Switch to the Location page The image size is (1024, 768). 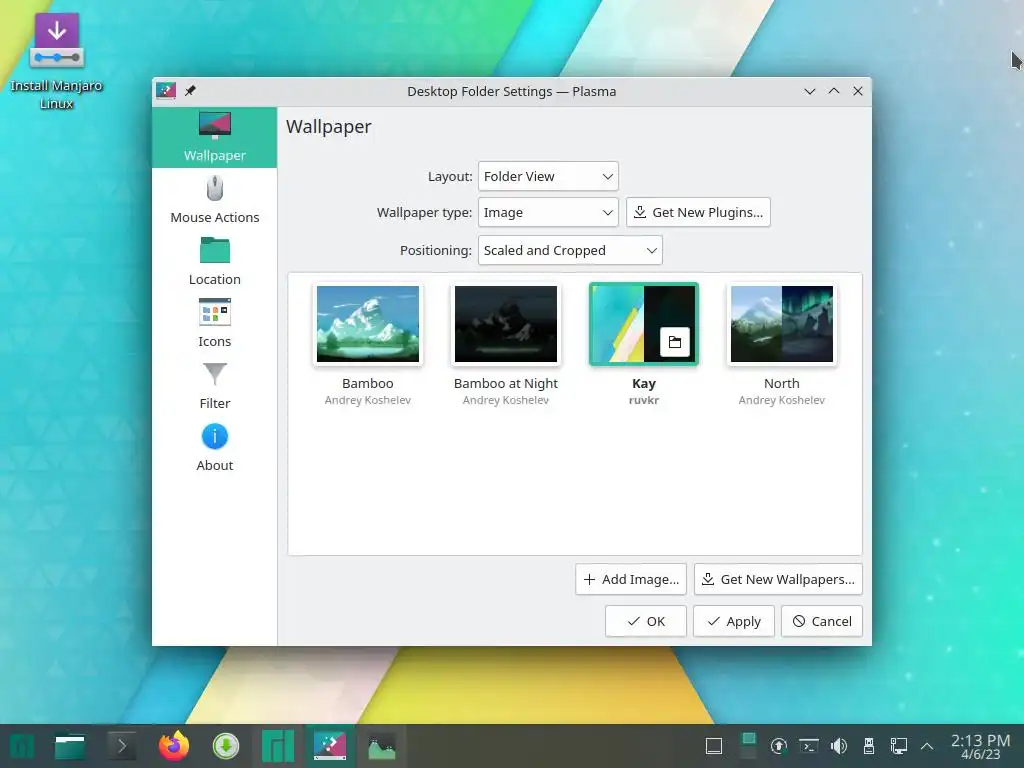tap(214, 262)
